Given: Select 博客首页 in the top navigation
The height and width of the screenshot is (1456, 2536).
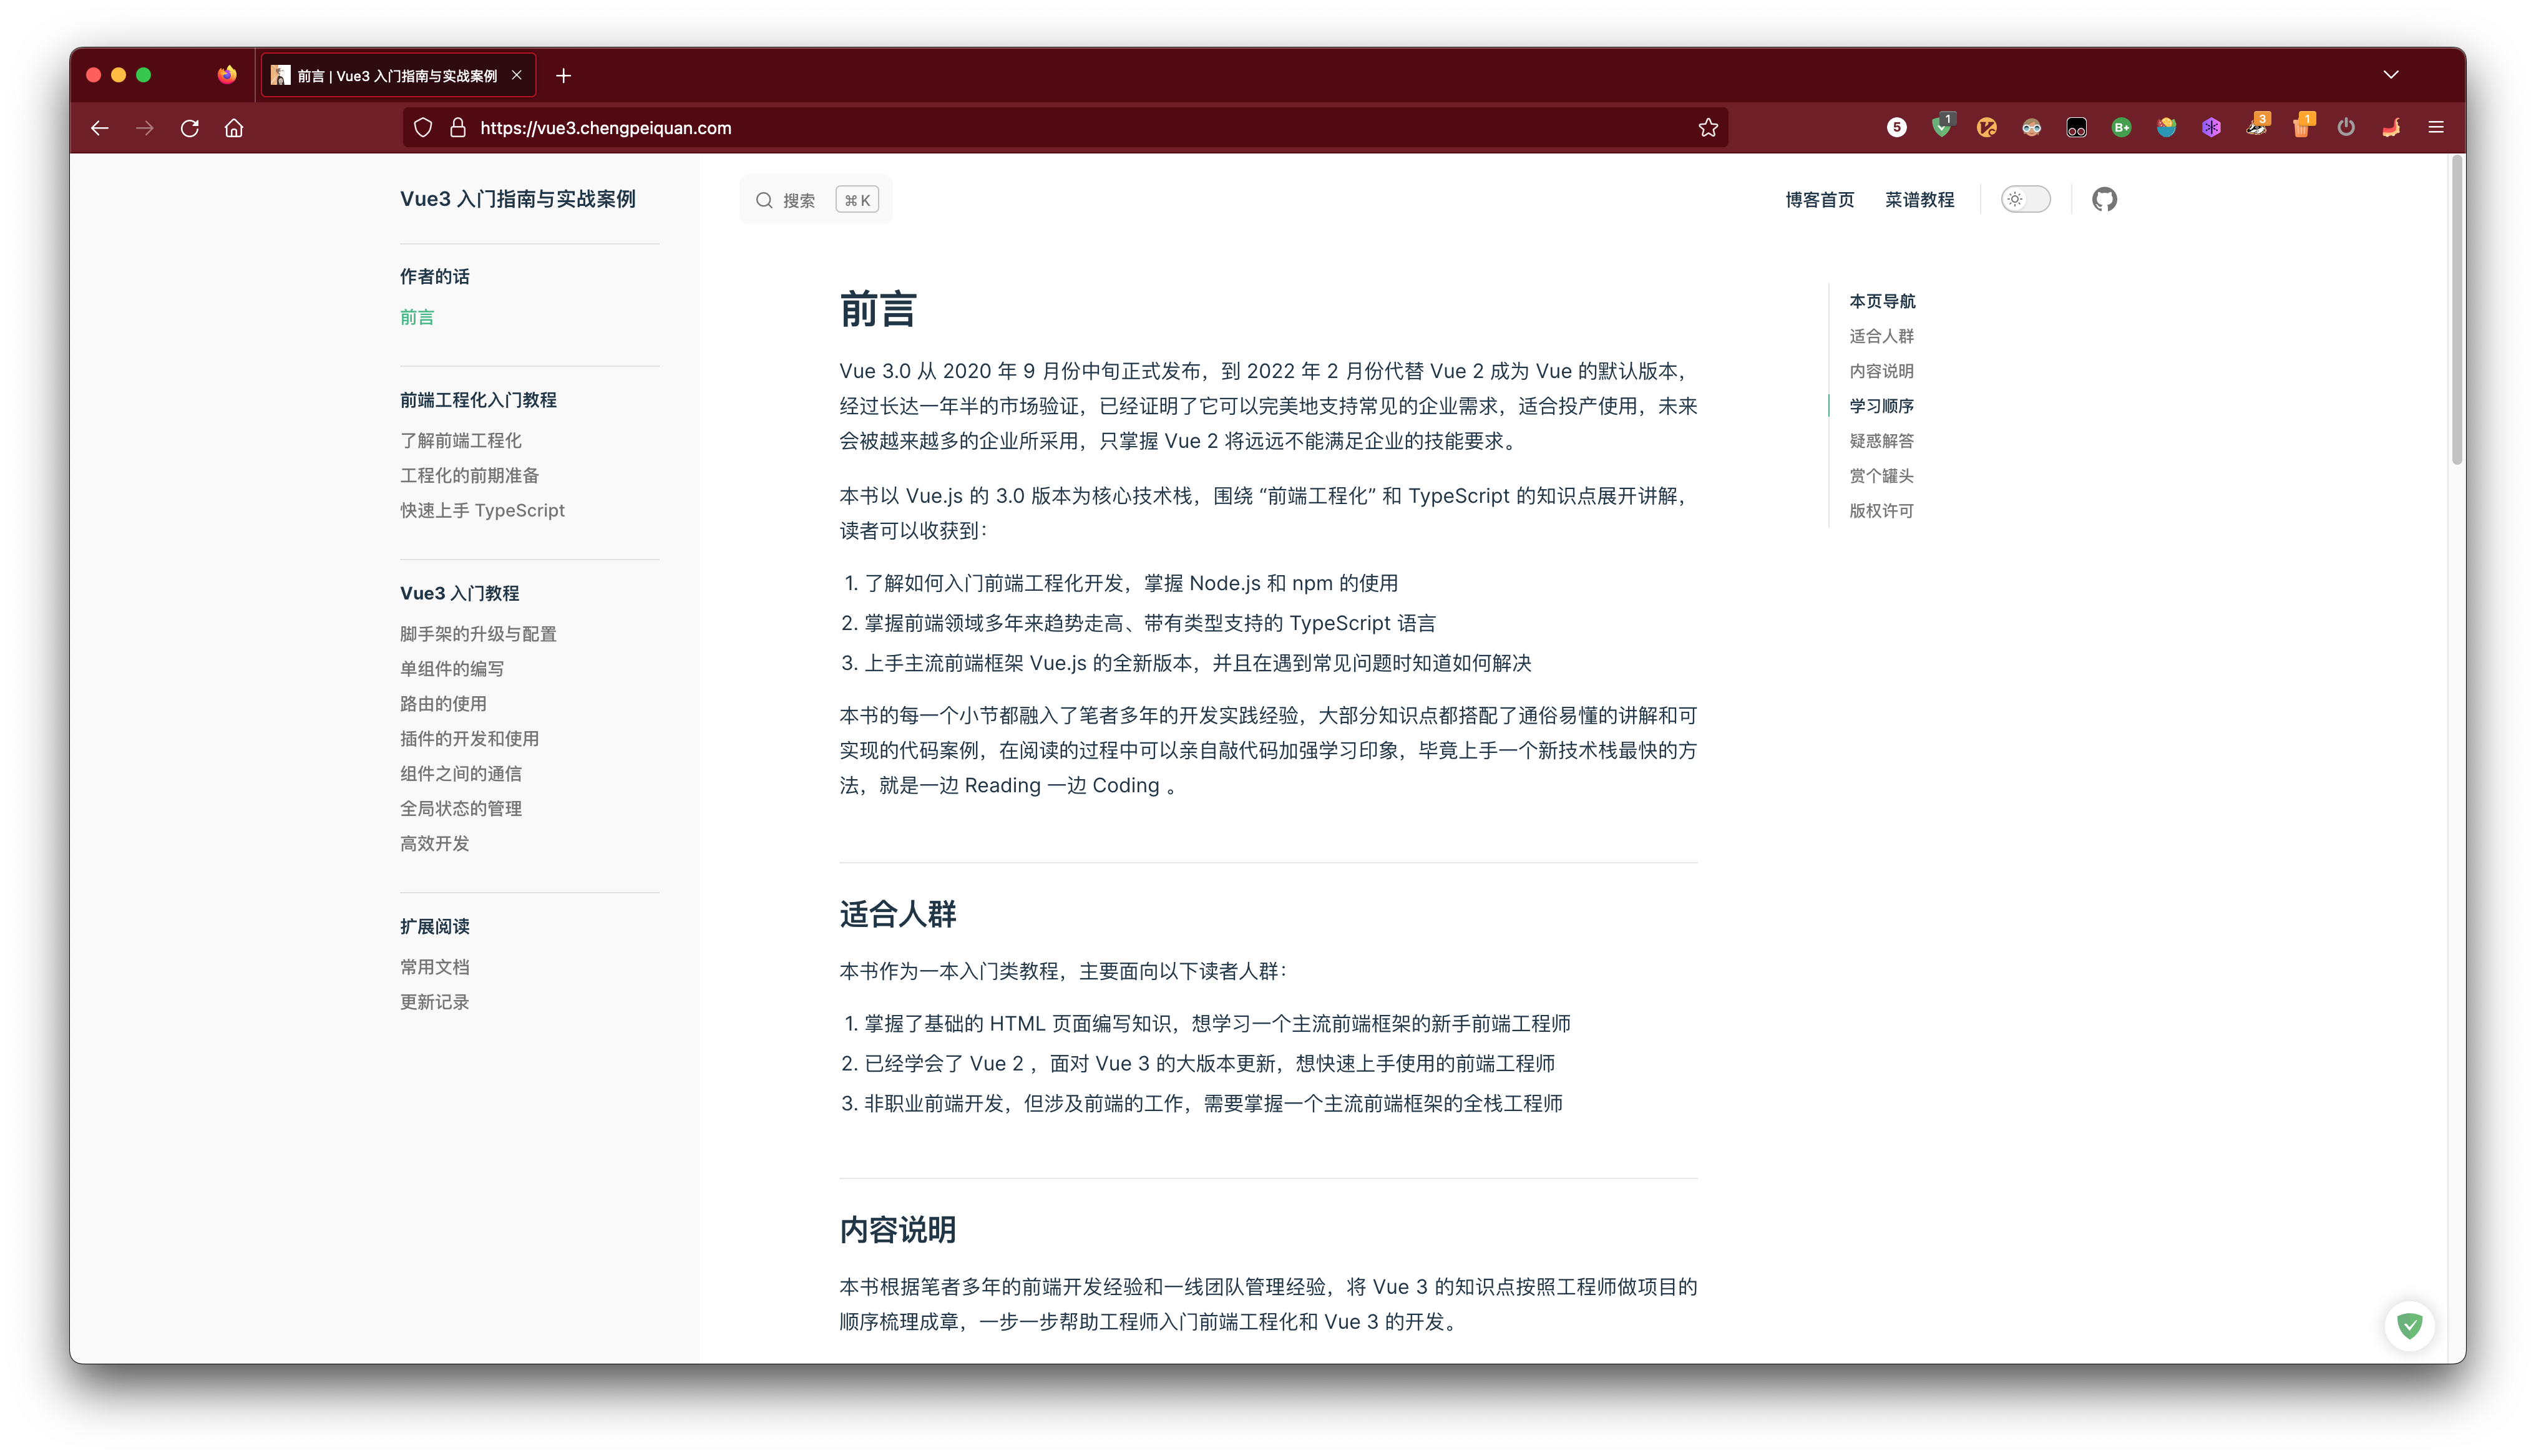Looking at the screenshot, I should (1819, 200).
